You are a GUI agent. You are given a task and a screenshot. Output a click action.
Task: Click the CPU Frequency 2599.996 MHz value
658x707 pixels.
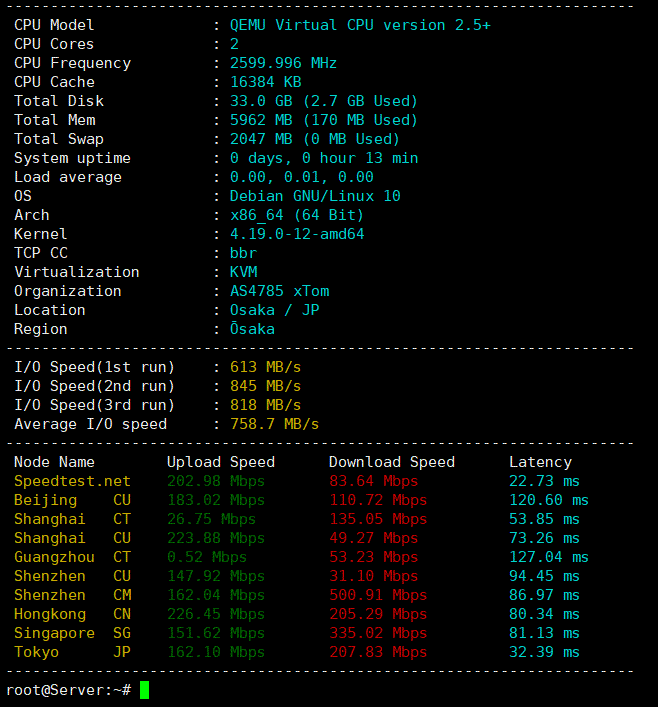283,63
